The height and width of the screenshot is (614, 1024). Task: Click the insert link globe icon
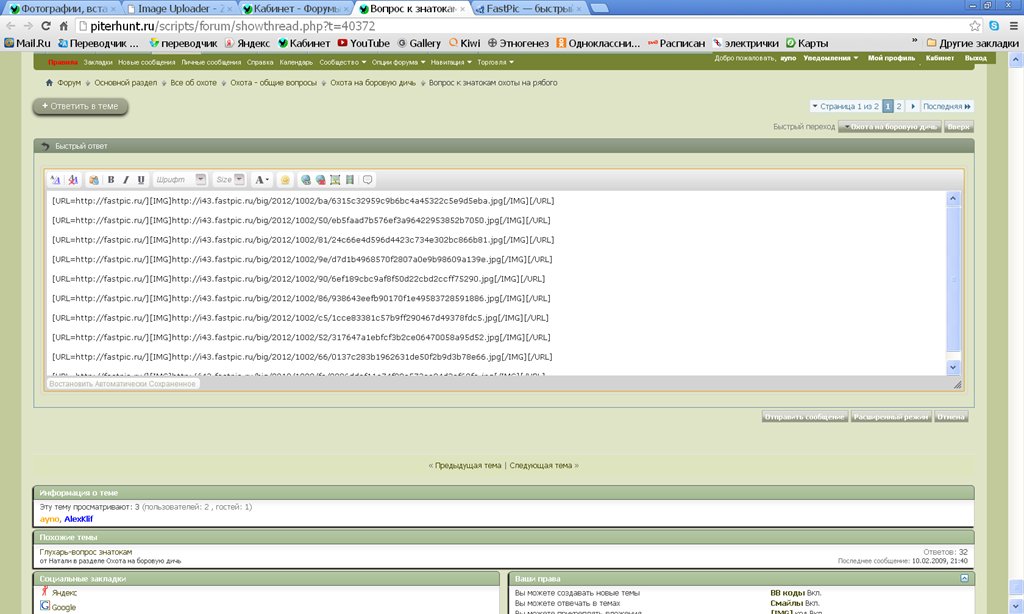306,180
